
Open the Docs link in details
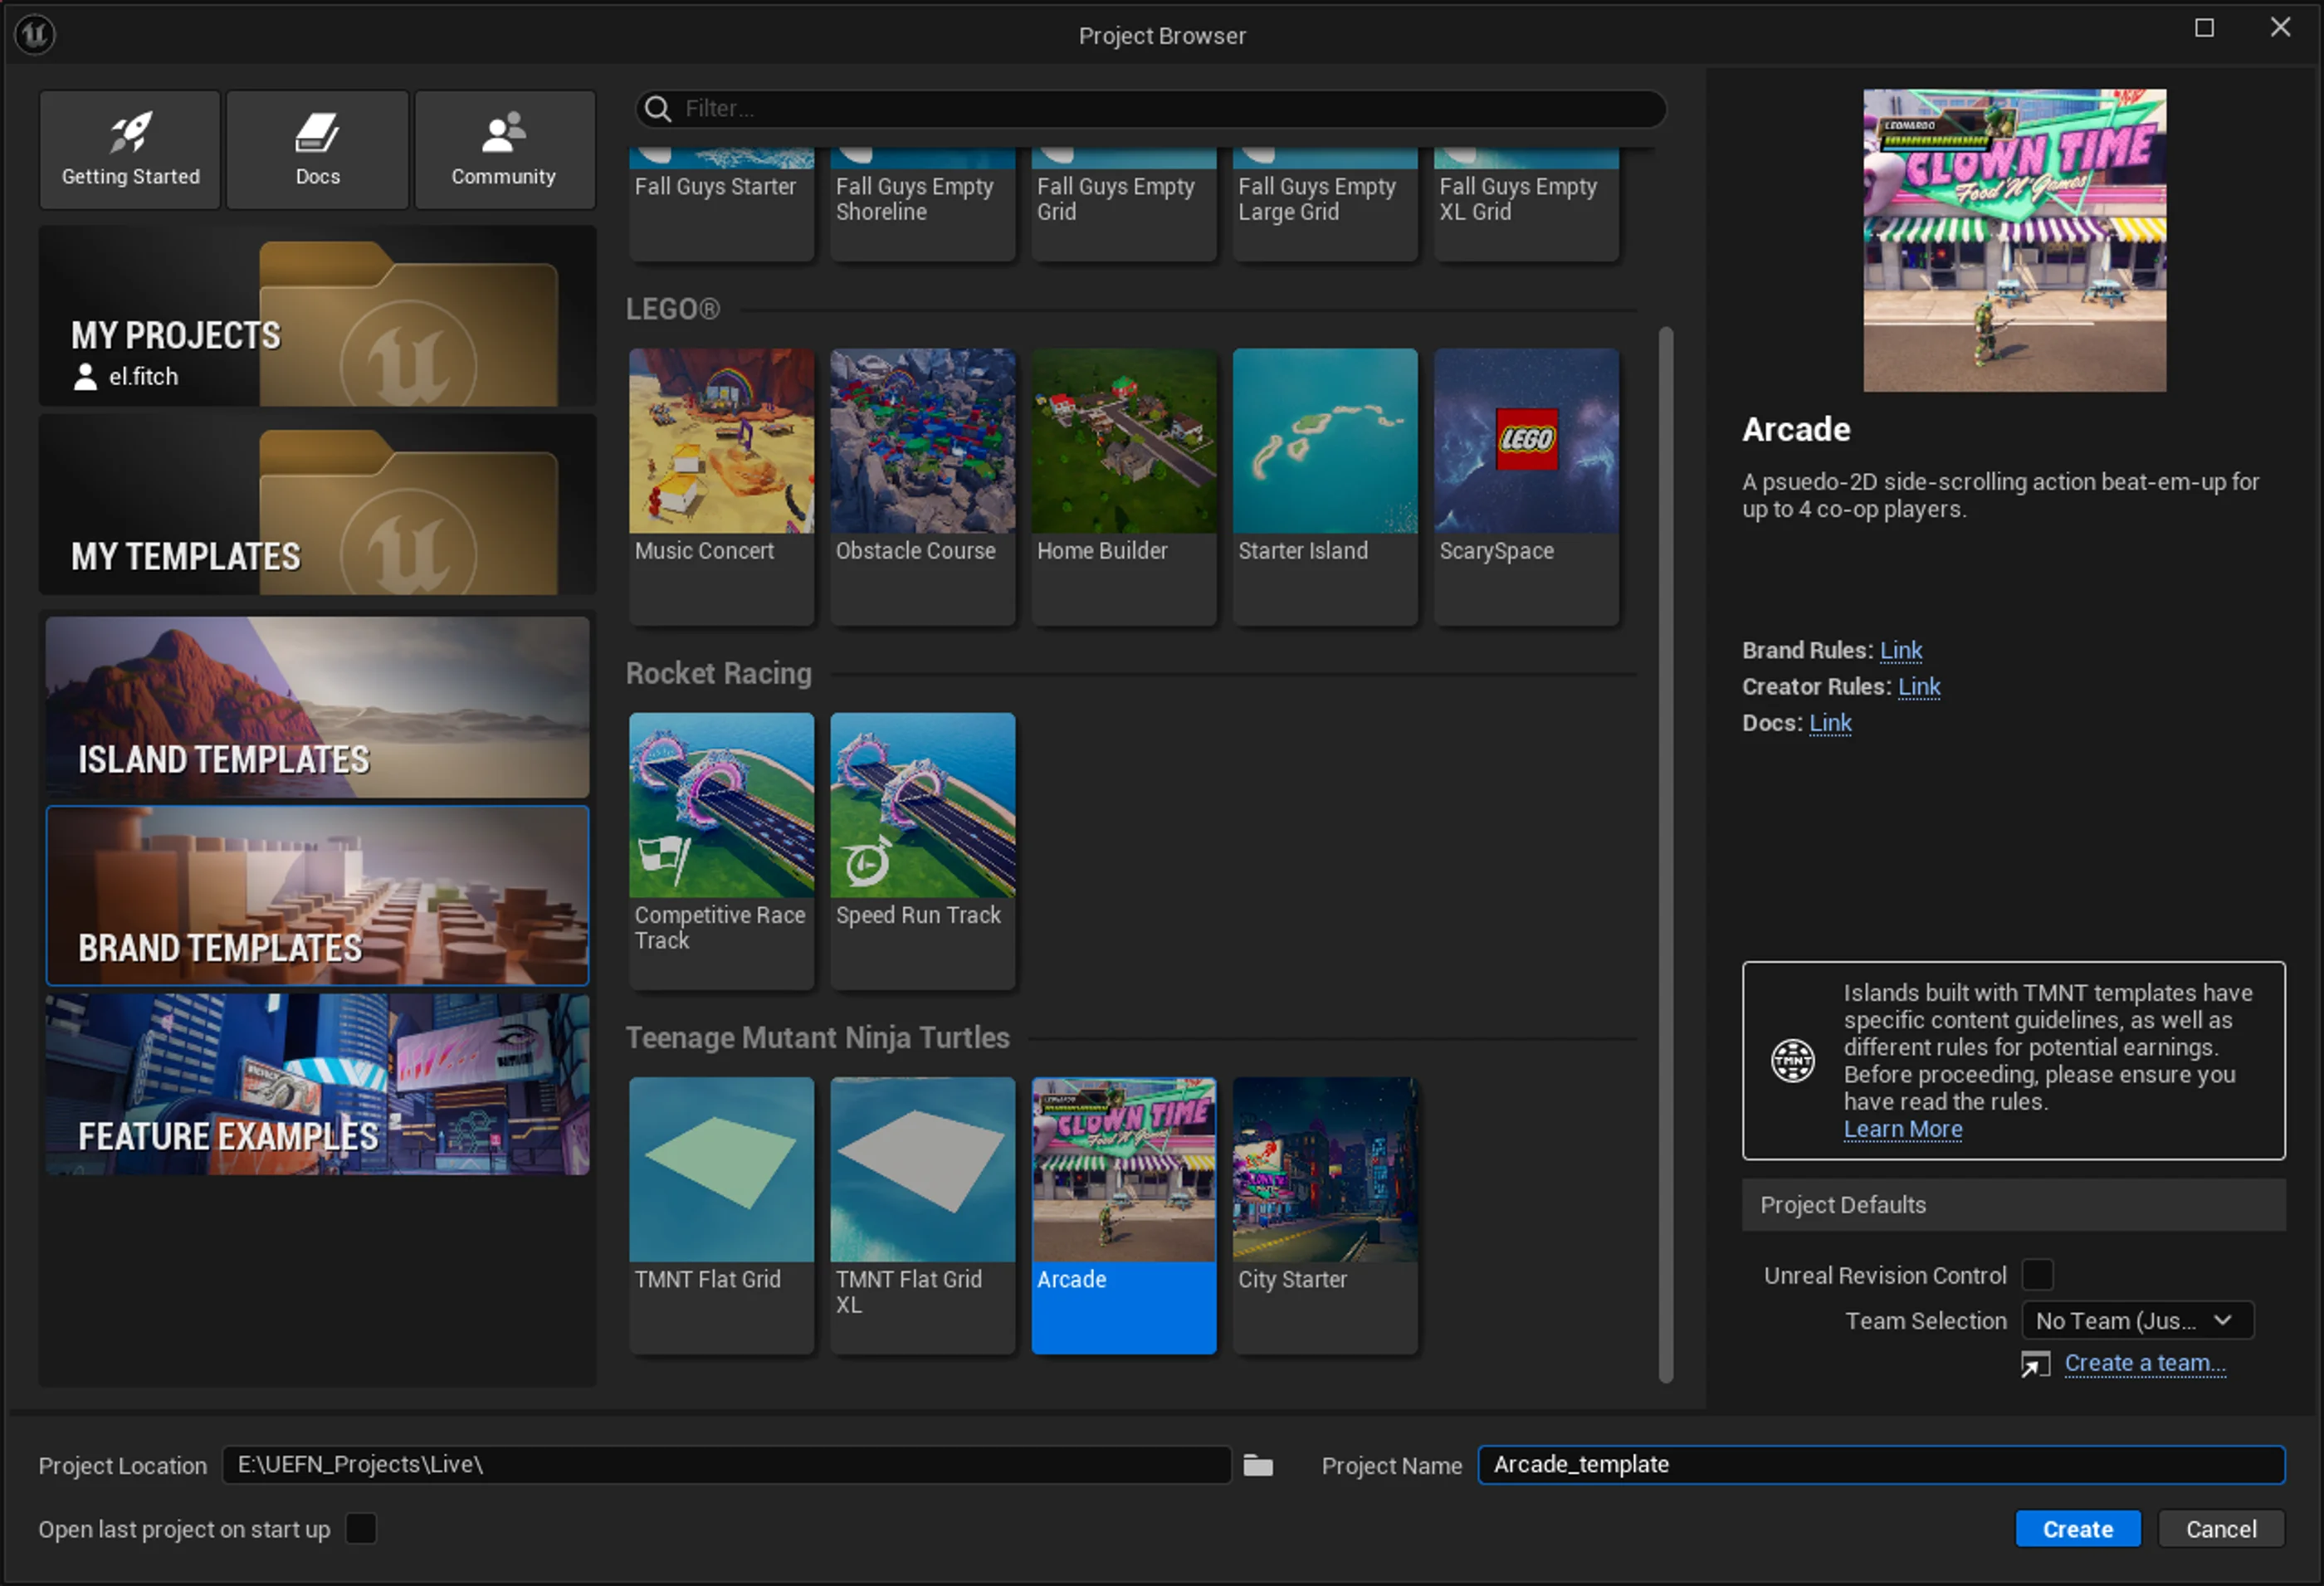(1830, 723)
